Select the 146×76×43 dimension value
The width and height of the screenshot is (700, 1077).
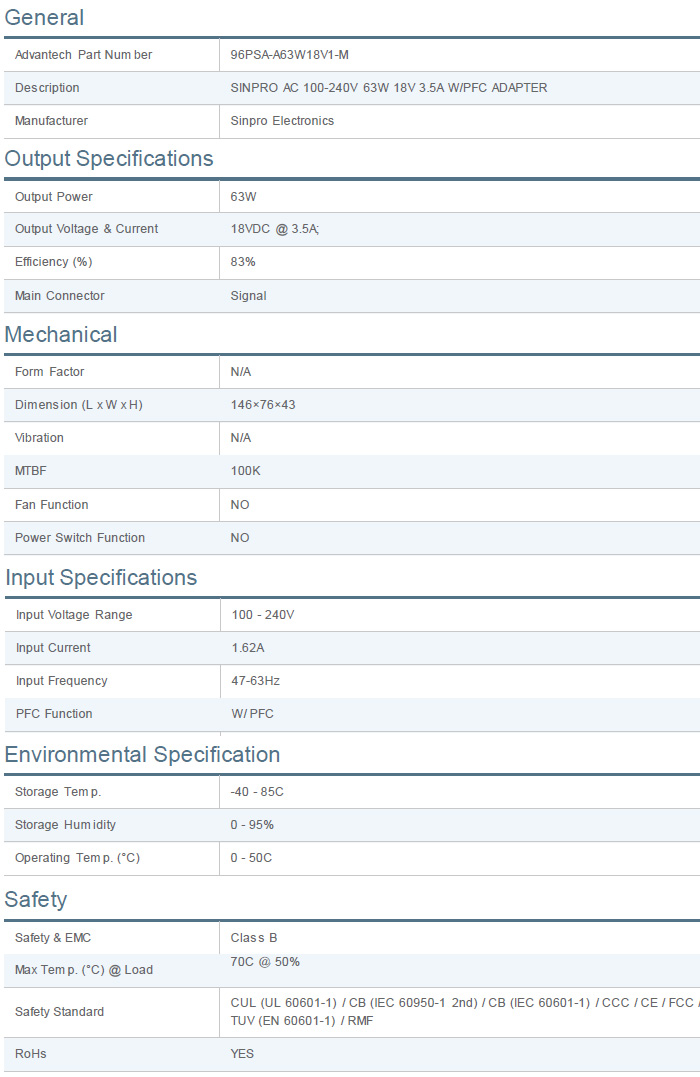tap(263, 405)
